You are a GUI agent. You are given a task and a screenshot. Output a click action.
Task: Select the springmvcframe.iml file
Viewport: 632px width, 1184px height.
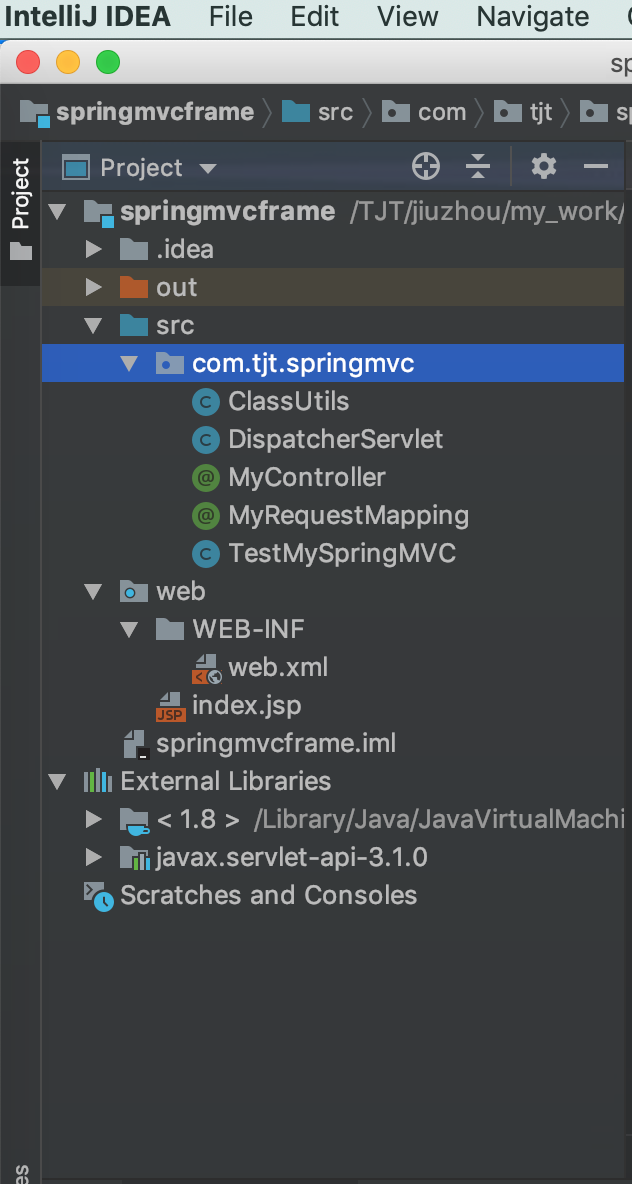point(276,744)
